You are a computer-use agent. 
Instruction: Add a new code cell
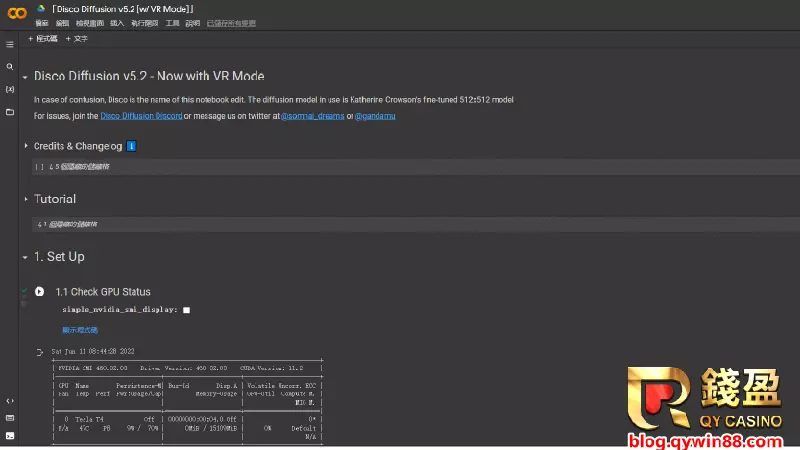pos(43,39)
